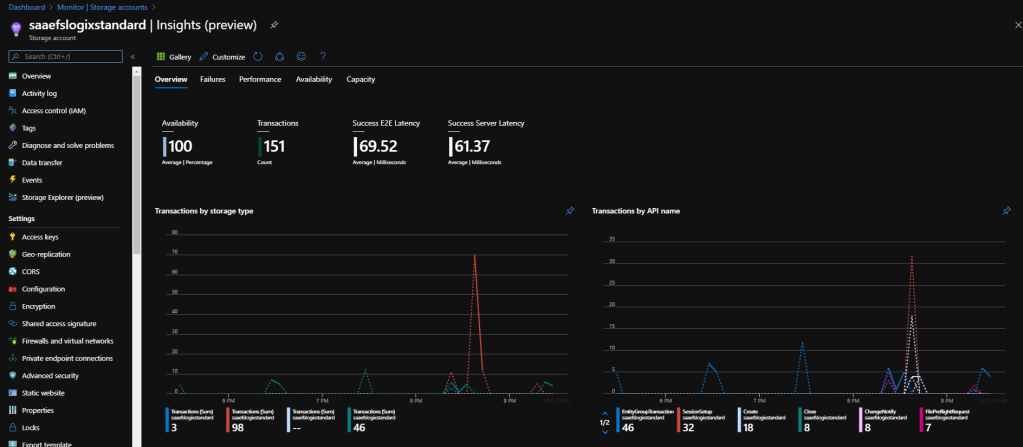Click the Transactions by storage type title

(x=204, y=211)
